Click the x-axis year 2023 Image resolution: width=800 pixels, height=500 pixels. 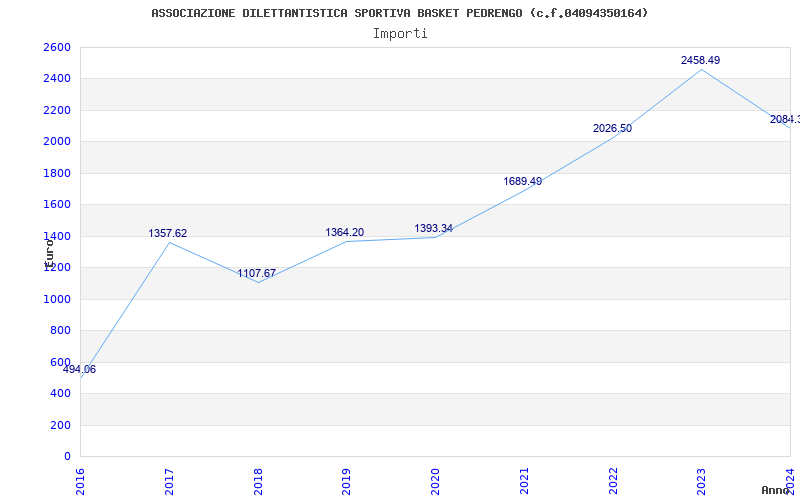click(x=702, y=481)
